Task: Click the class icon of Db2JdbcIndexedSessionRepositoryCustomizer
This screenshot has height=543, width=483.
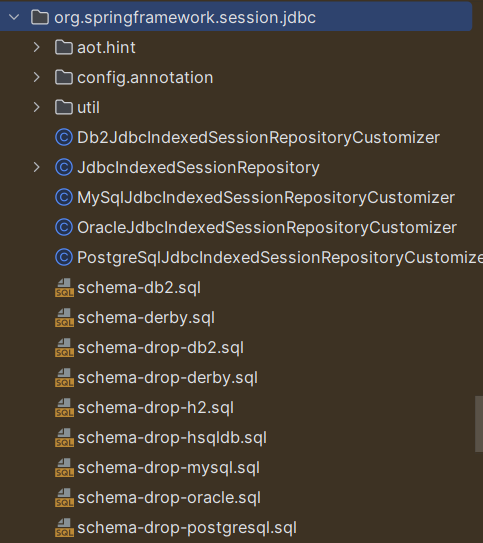Action: (x=64, y=137)
